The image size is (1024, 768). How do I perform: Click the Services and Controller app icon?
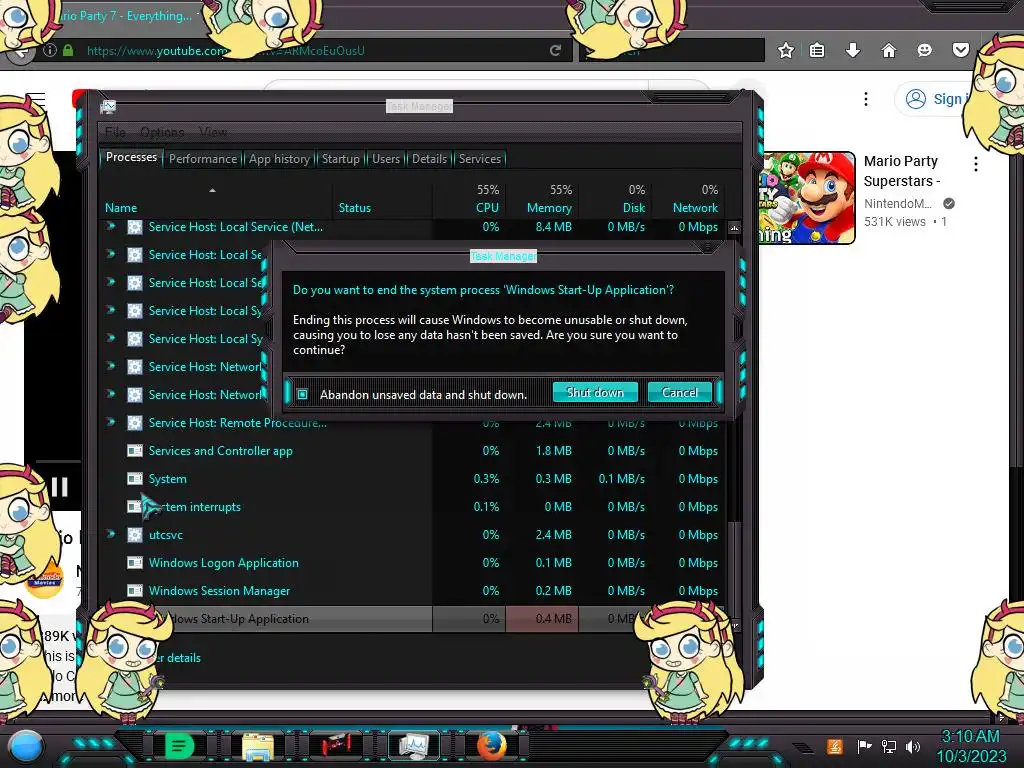(135, 451)
